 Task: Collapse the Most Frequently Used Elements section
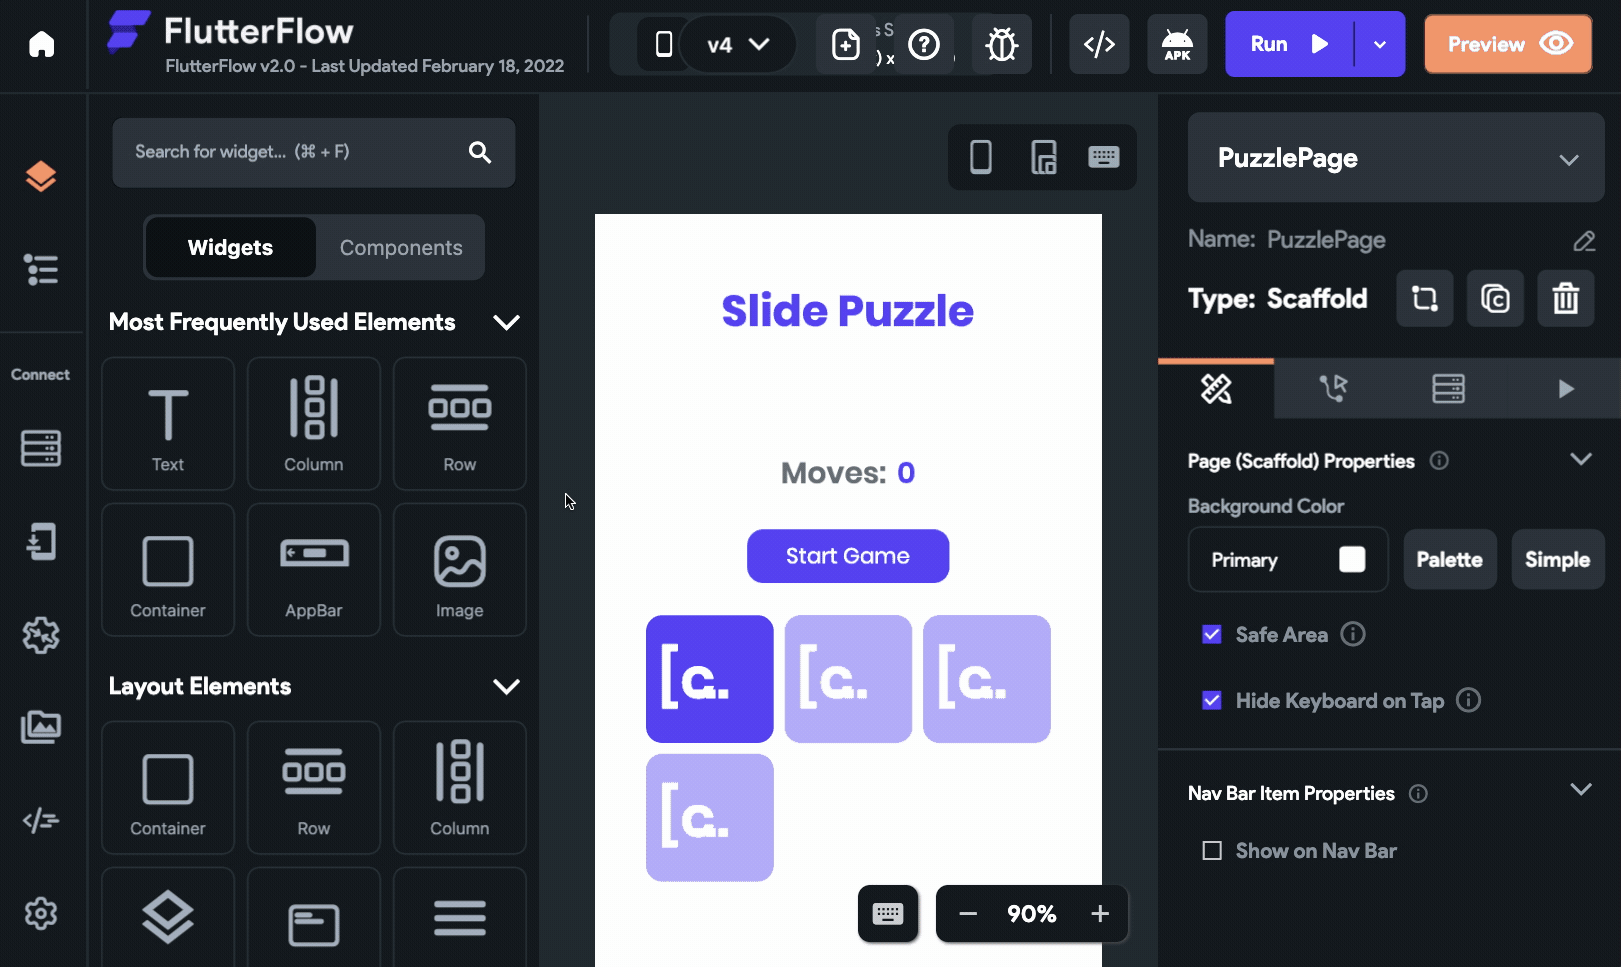coord(506,322)
